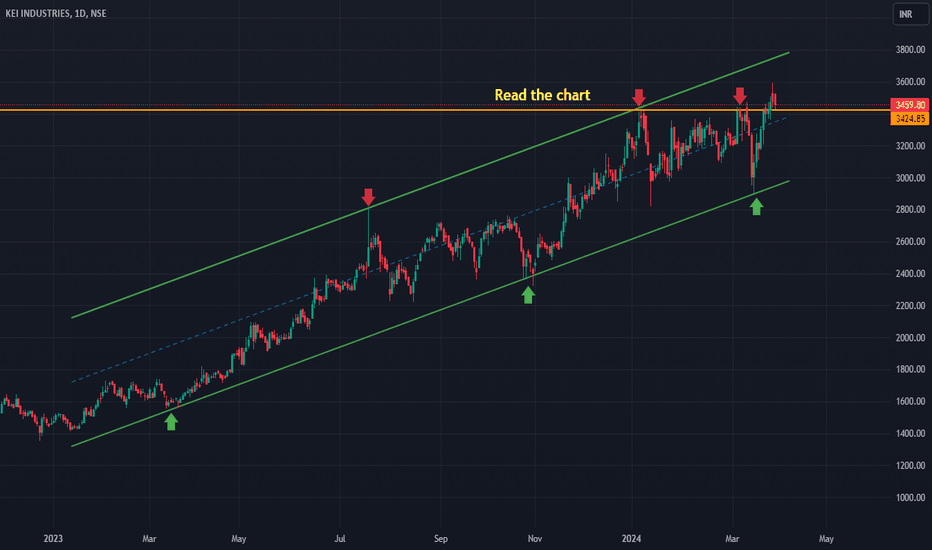Viewport: 932px width, 550px height.
Task: Click the 3800.00 price axis label
Action: click(x=910, y=50)
